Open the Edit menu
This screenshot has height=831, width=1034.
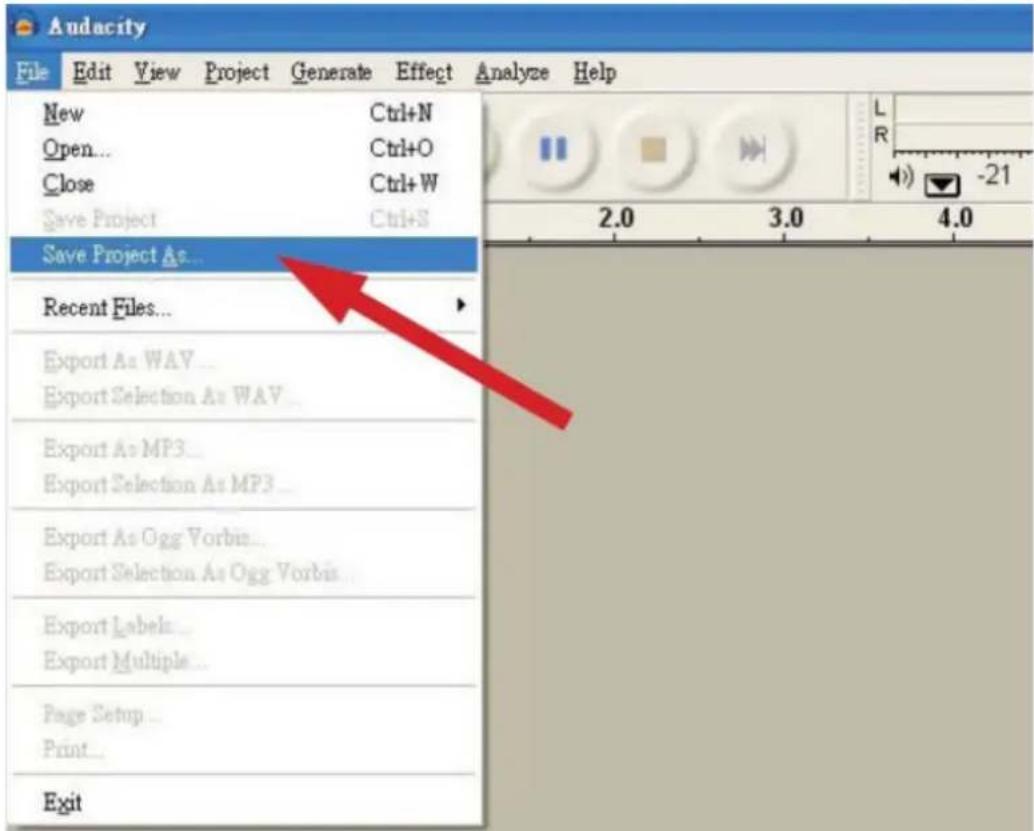(92, 72)
